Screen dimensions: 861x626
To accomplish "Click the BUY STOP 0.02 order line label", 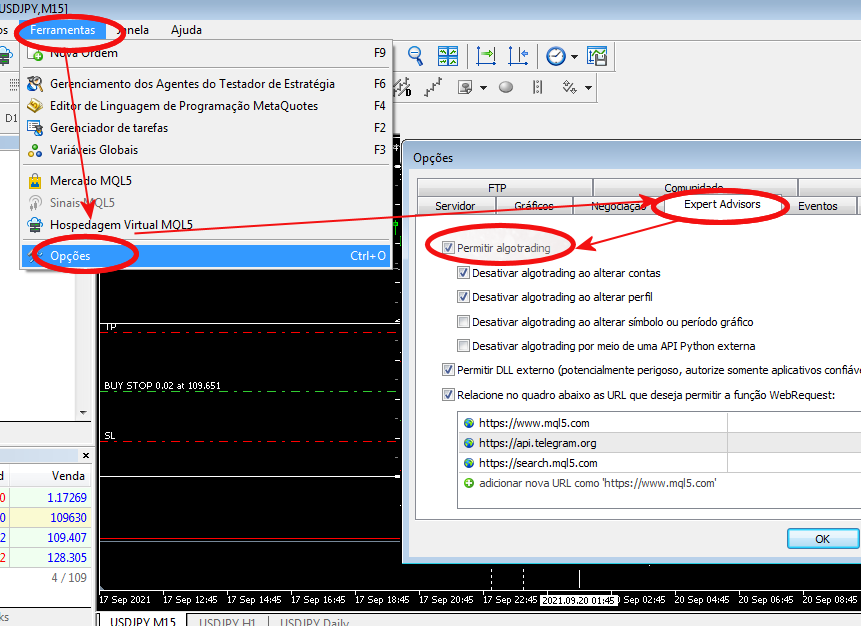I will [162, 385].
